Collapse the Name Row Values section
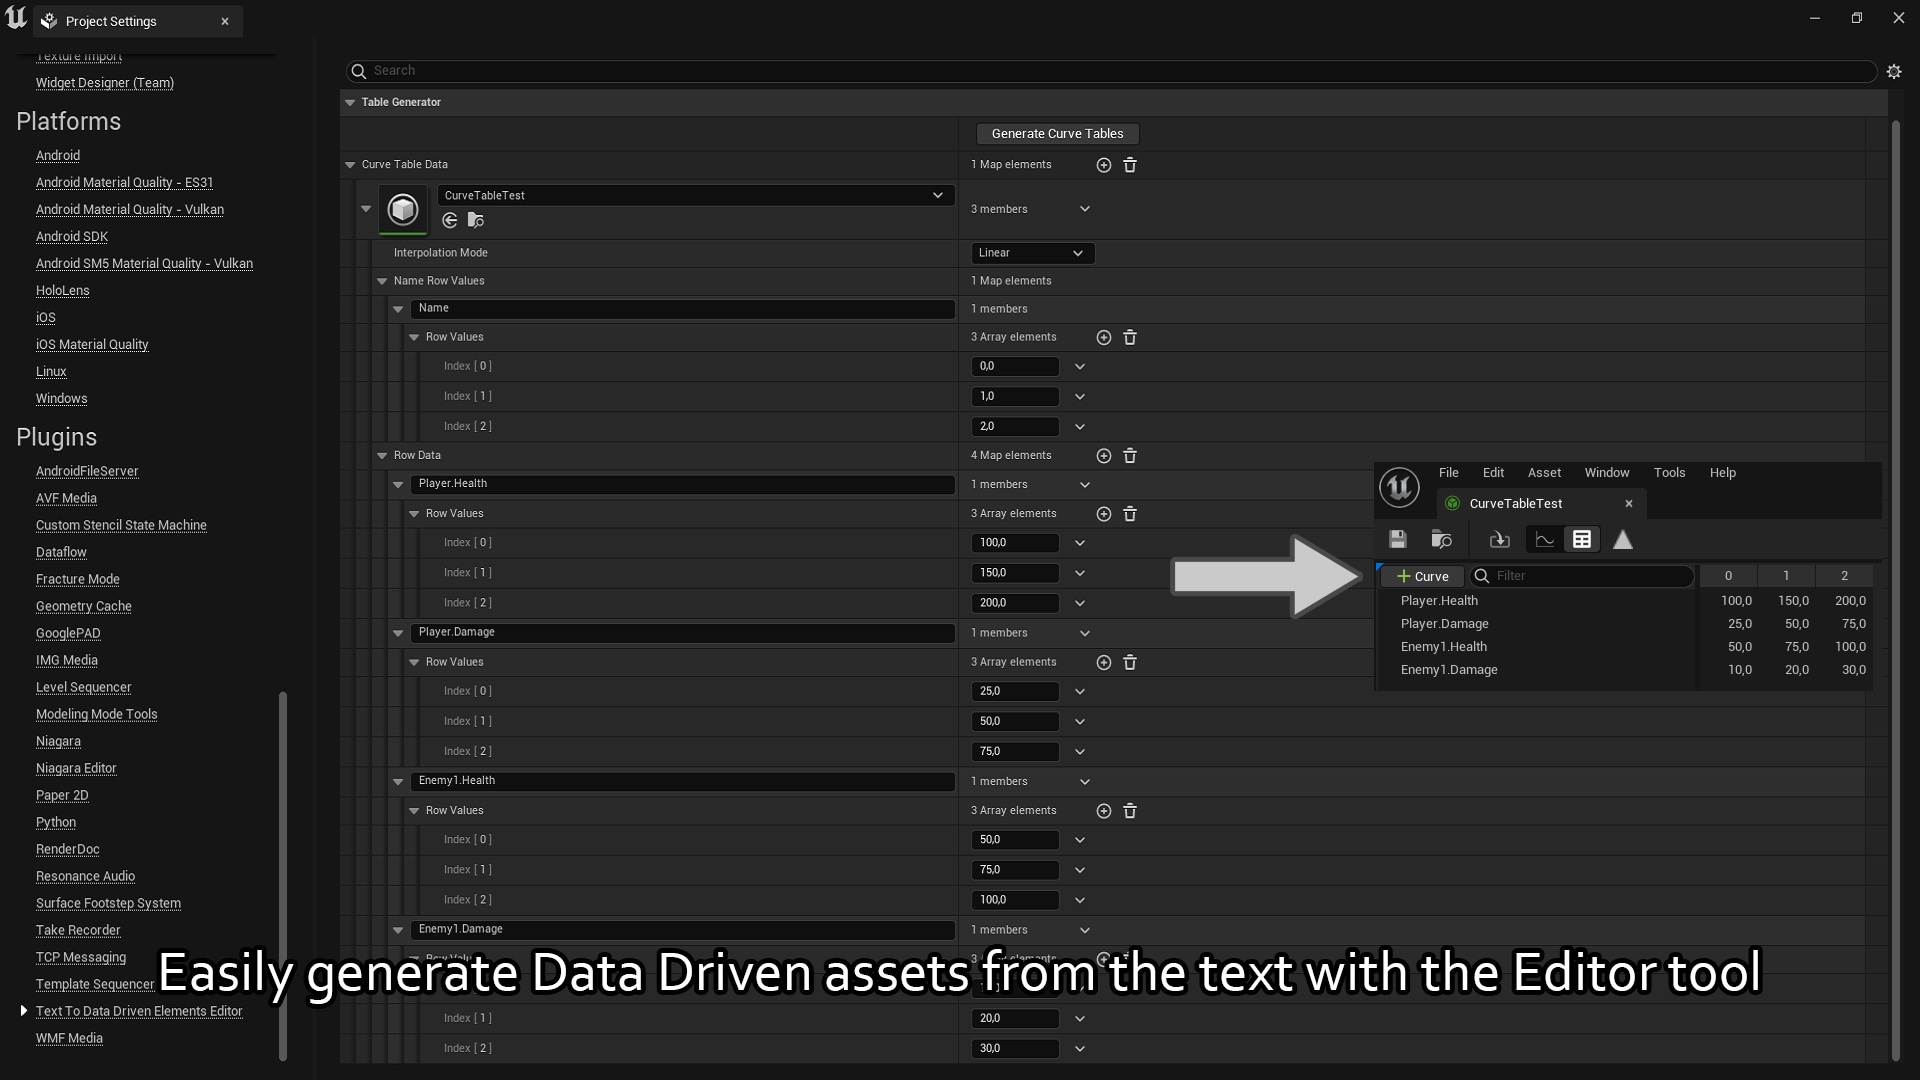 pos(382,282)
